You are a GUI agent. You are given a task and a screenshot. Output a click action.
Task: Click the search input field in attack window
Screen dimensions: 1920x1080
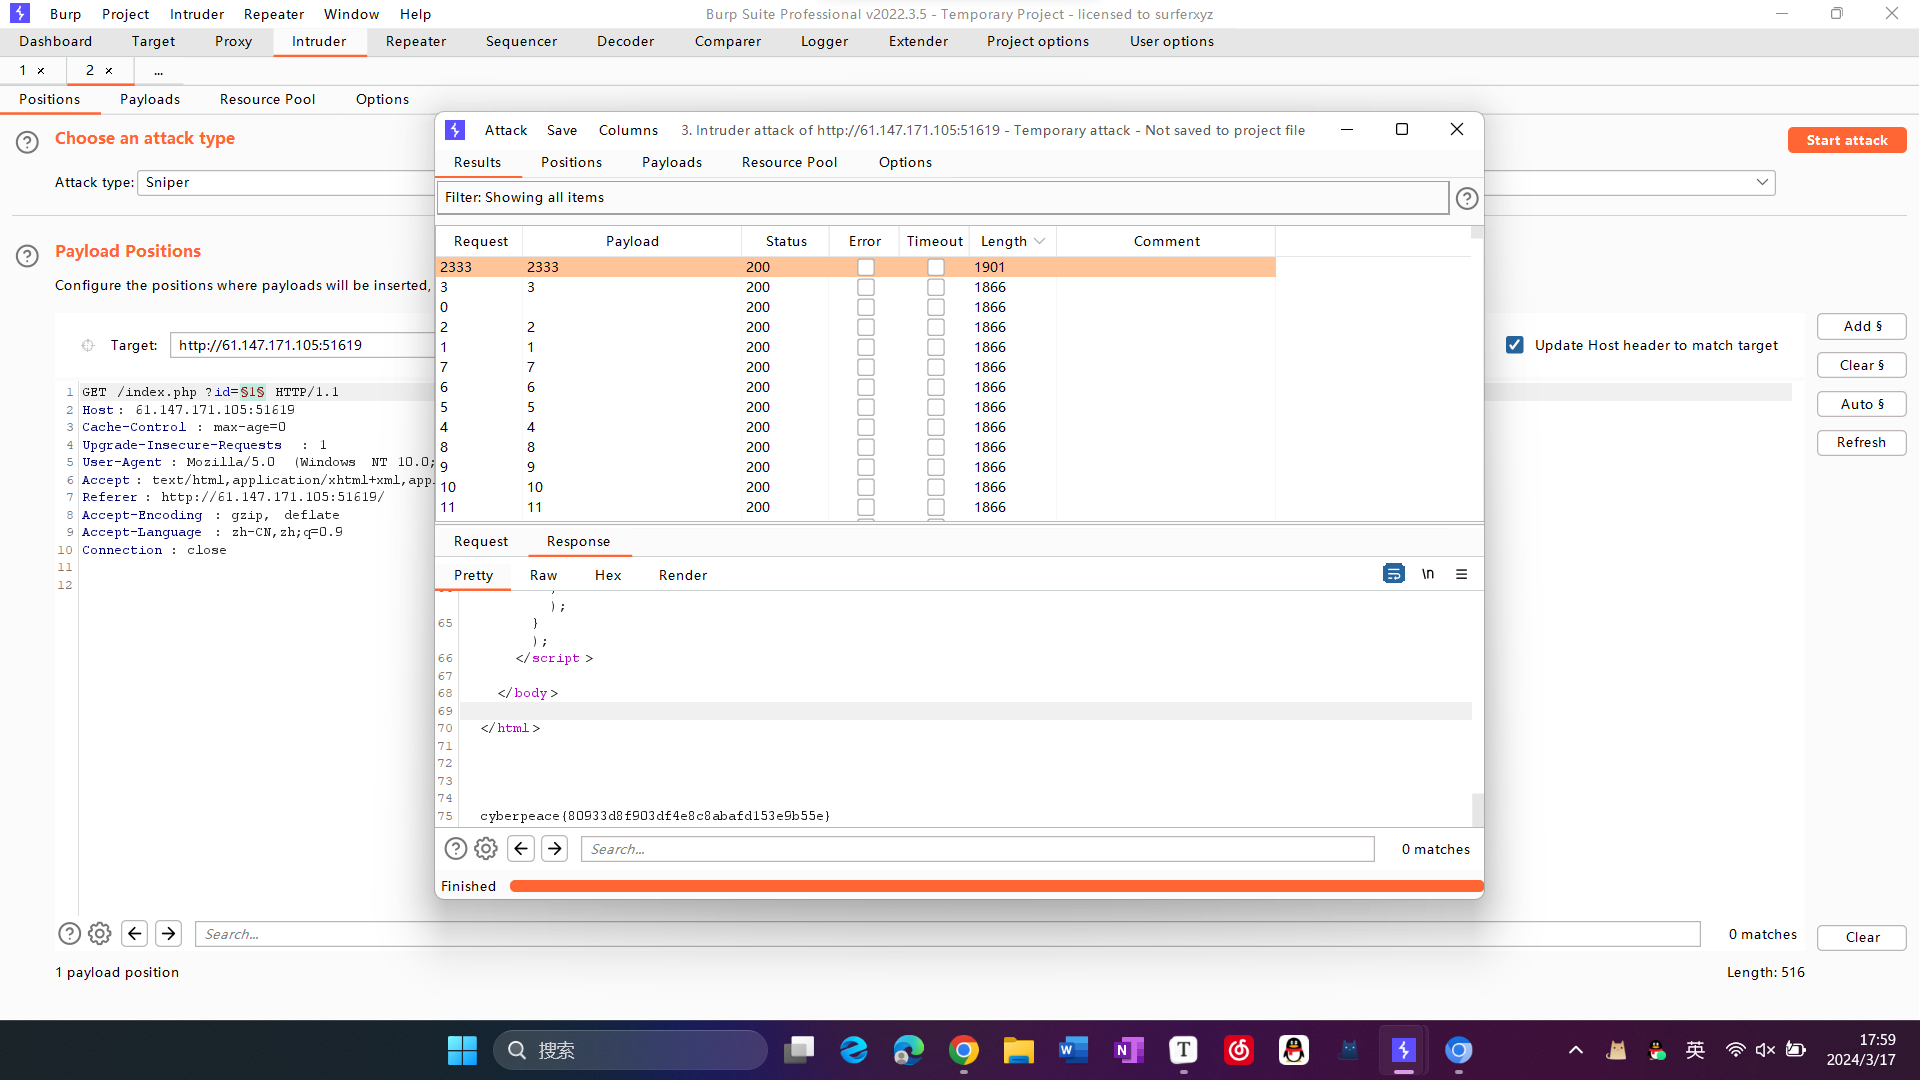click(x=977, y=848)
